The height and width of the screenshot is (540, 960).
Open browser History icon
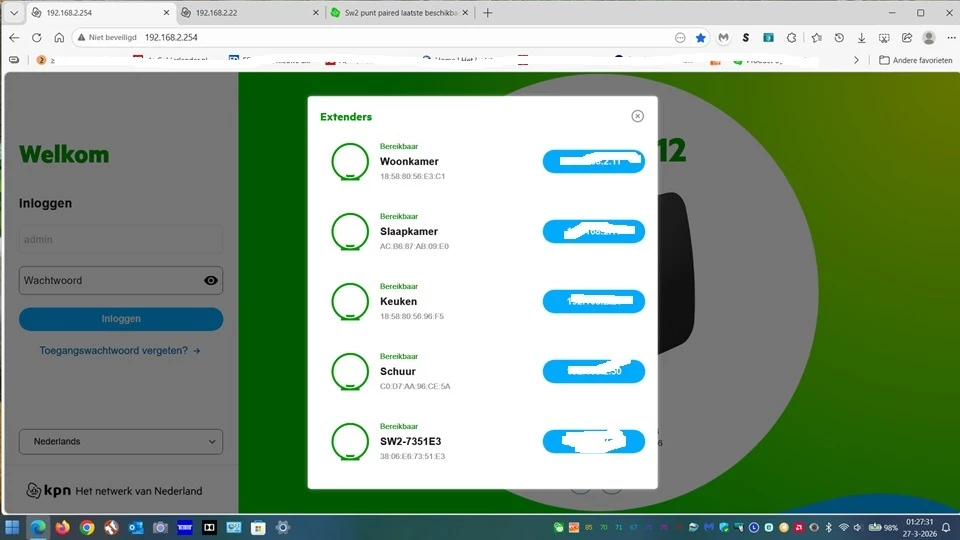[x=839, y=38]
